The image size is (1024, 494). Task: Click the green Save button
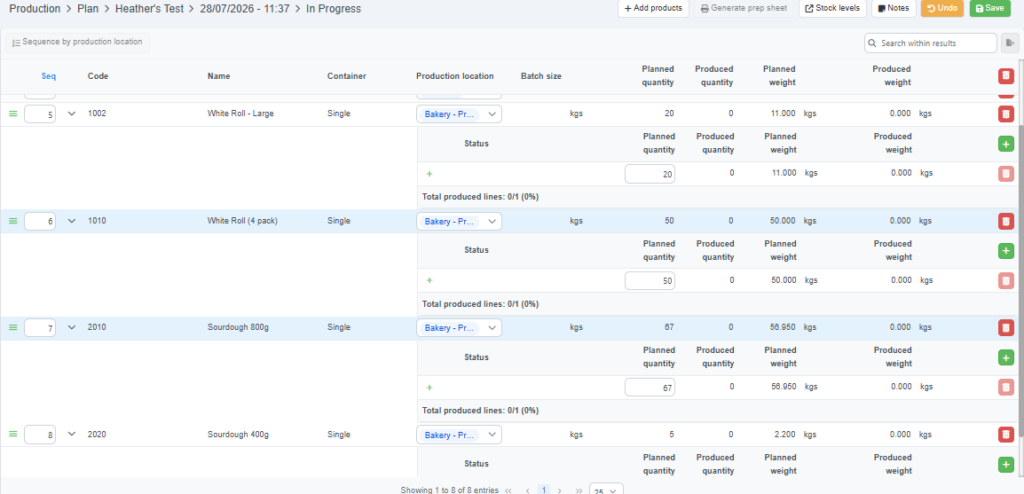coord(990,8)
